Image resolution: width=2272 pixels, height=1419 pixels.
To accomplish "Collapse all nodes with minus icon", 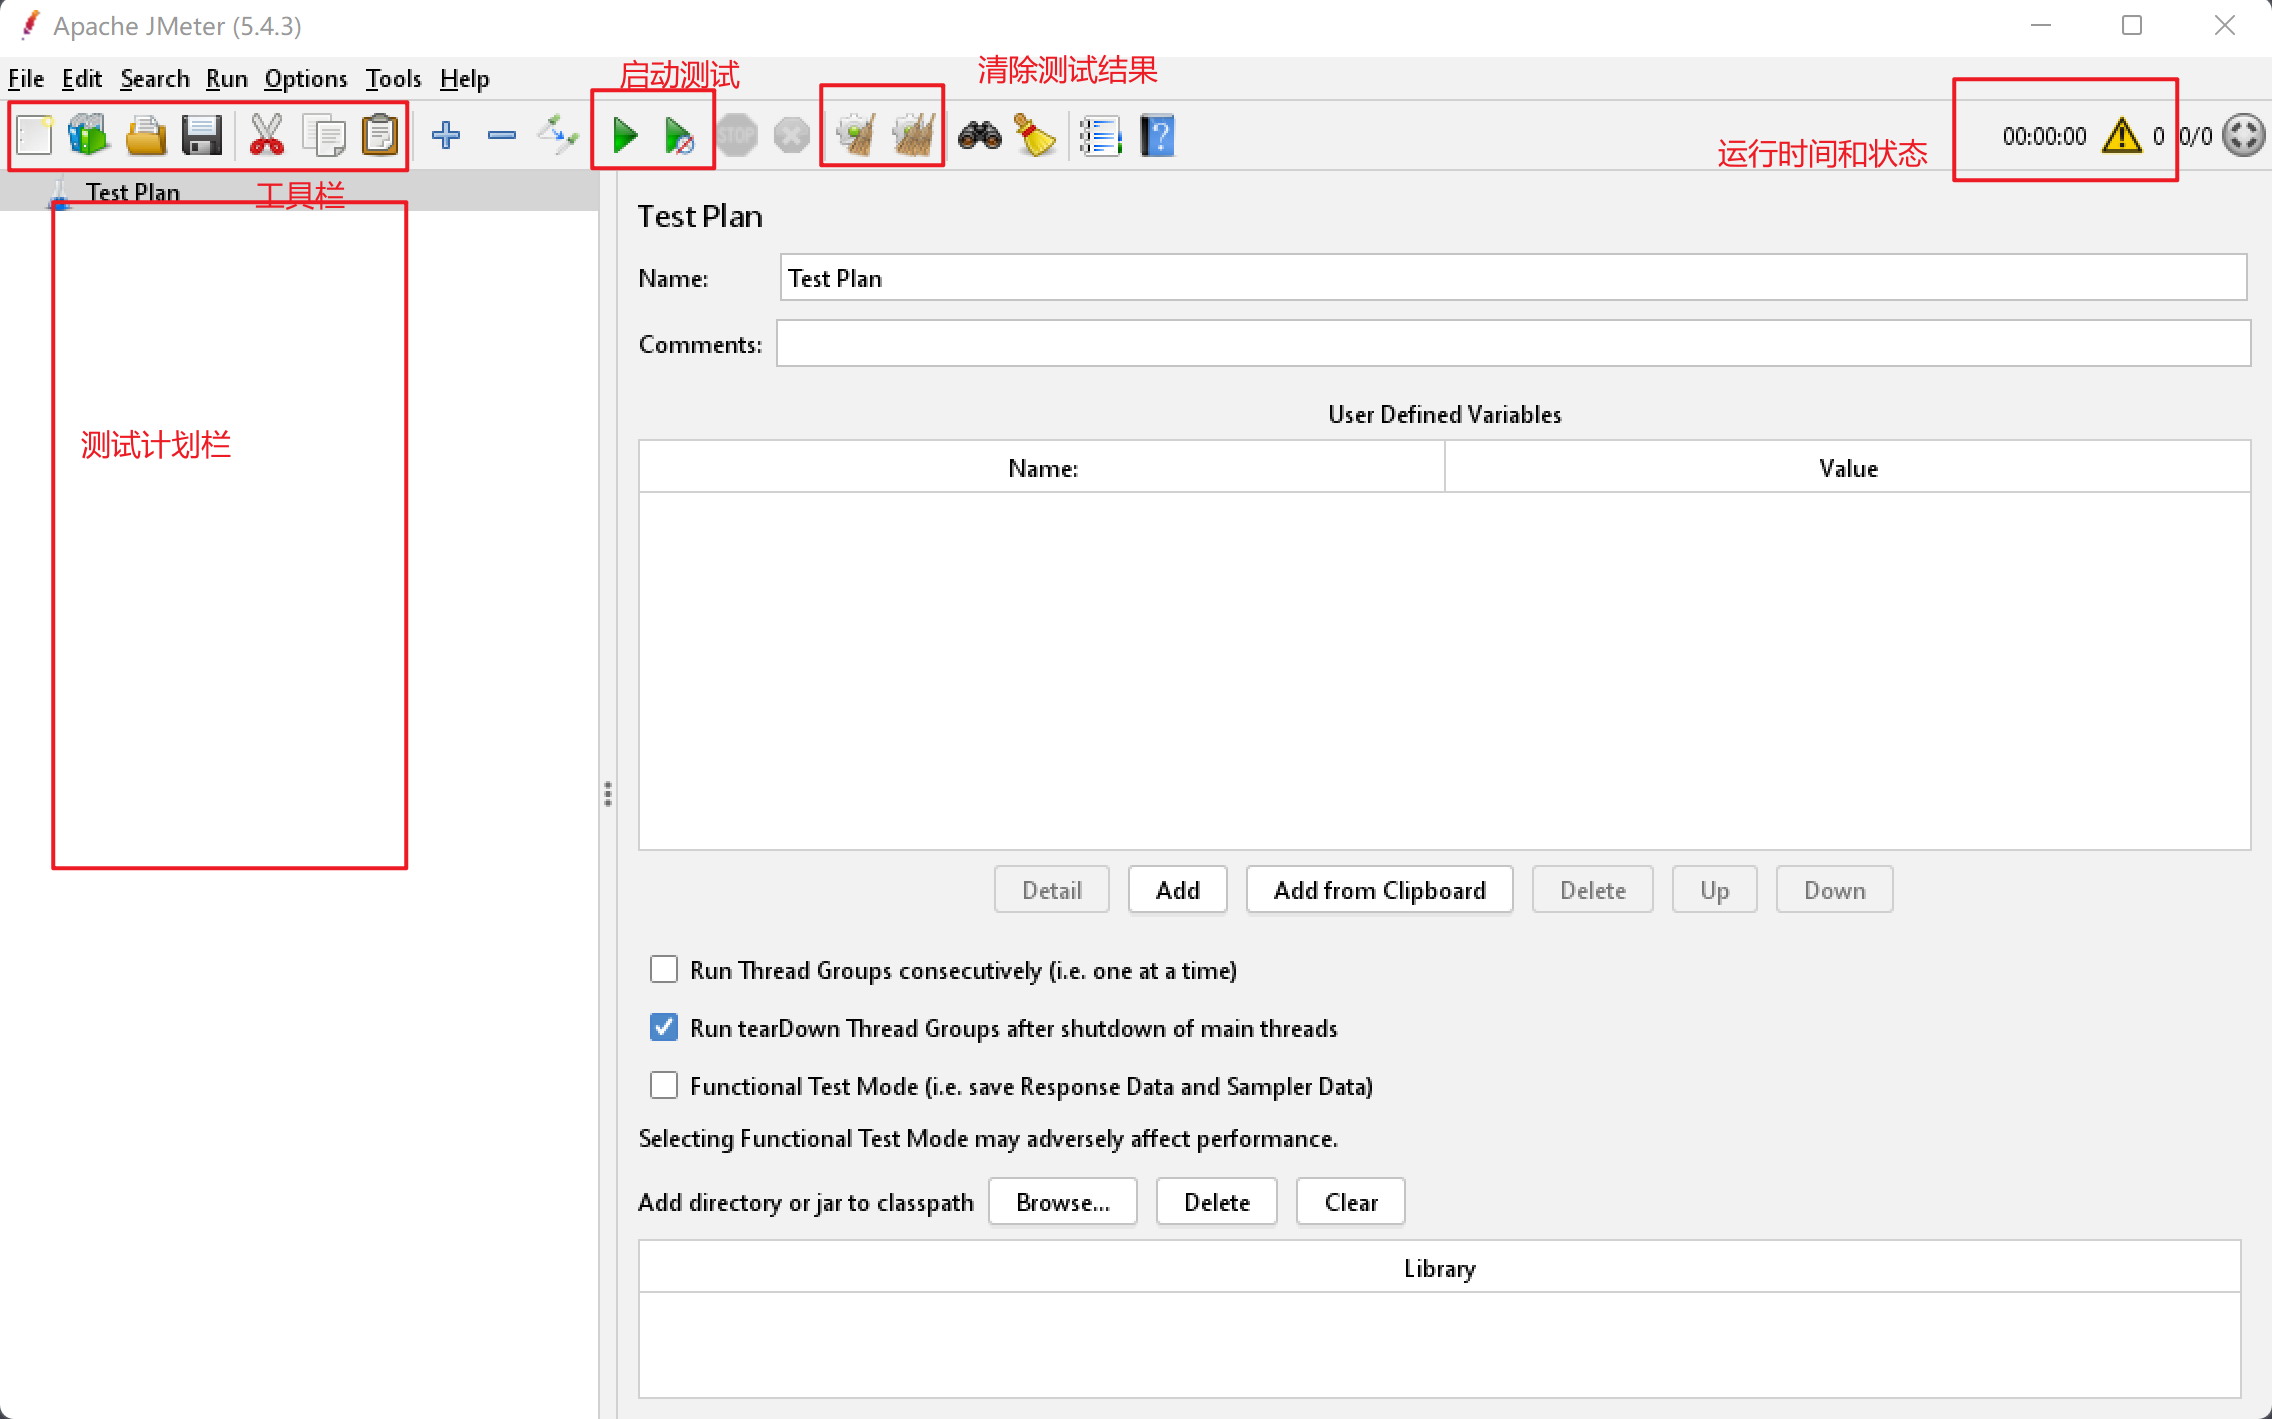I will click(502, 135).
